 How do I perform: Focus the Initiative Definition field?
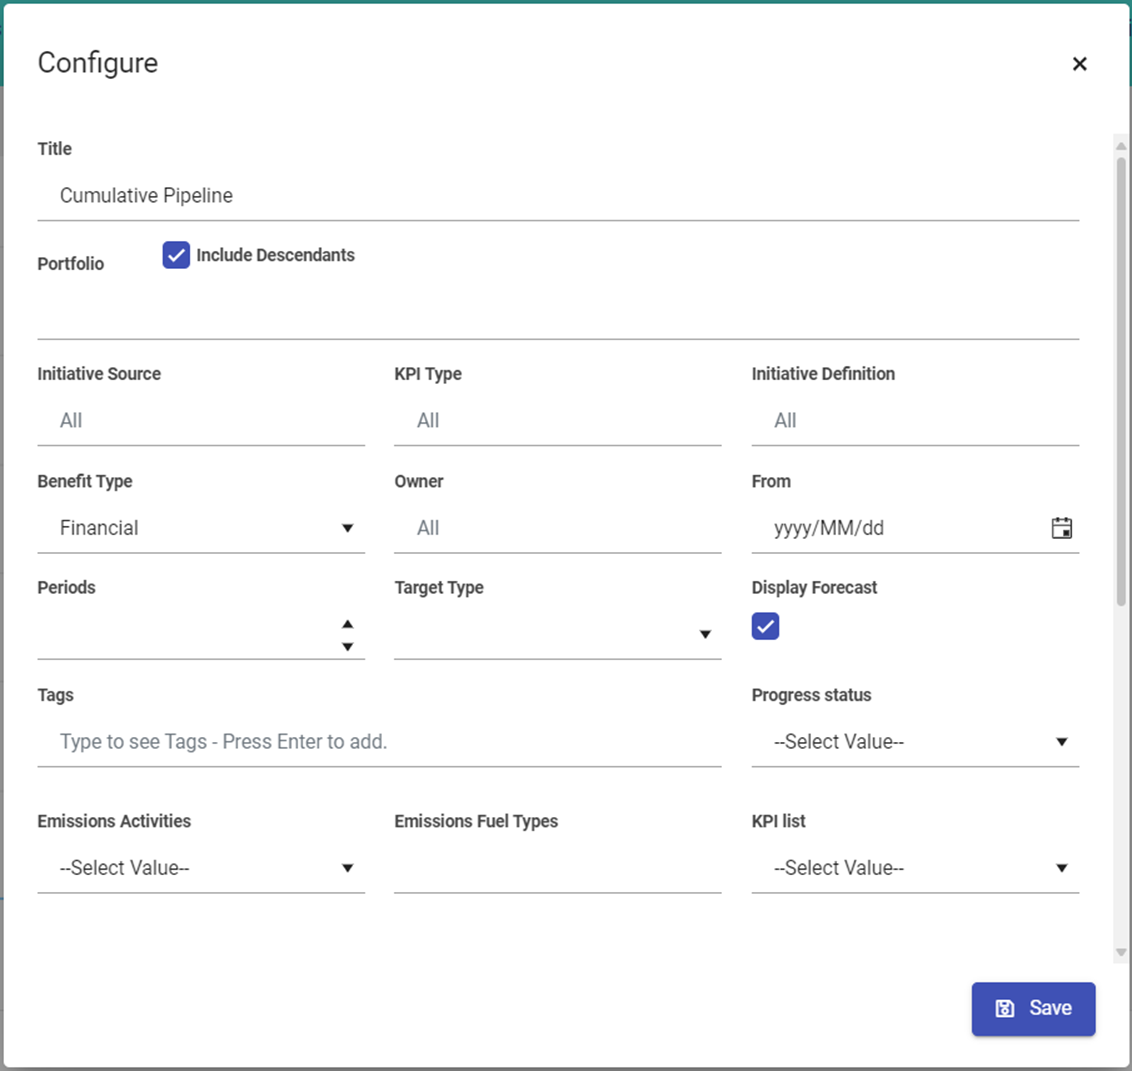click(x=915, y=421)
